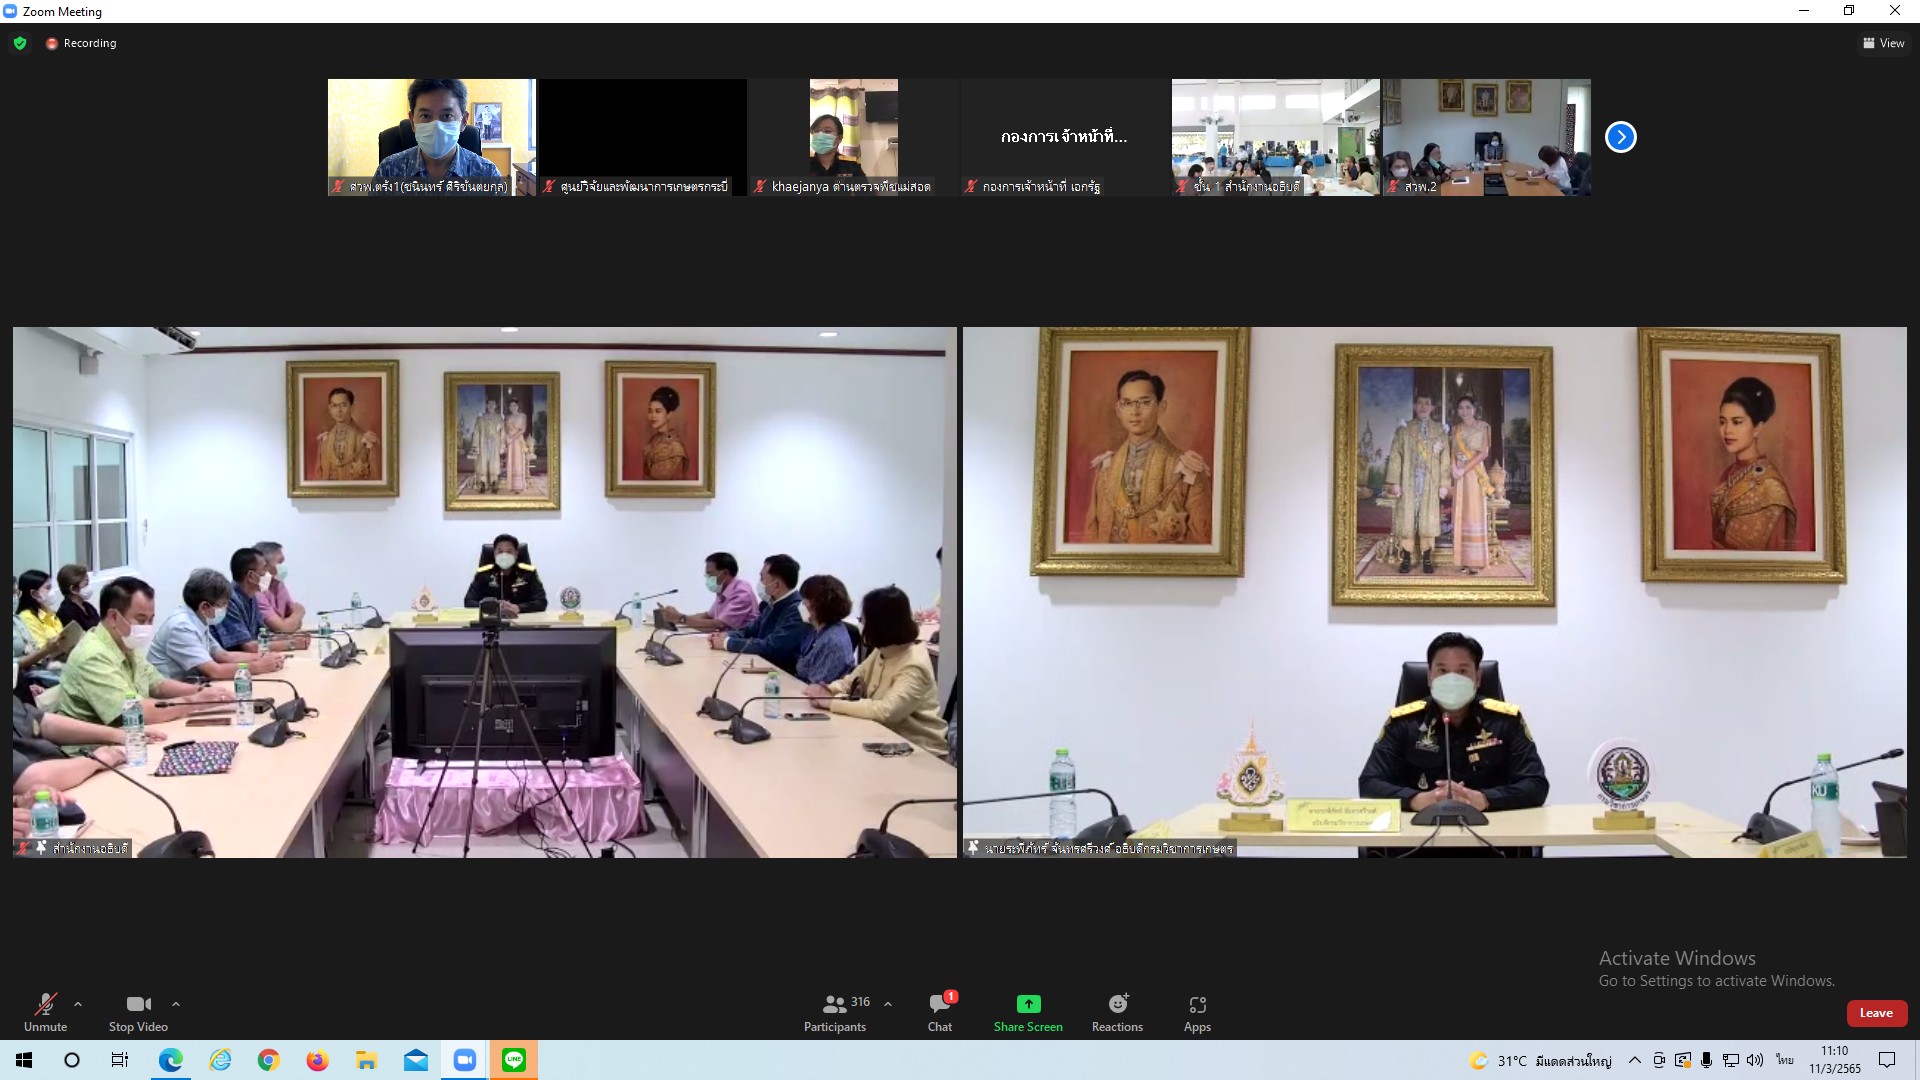The image size is (1920, 1080).
Task: Select the black video thumbnail of ศูนย์วิจัยและพัฒนาการเกษตรกระบี่
Action: 643,137
